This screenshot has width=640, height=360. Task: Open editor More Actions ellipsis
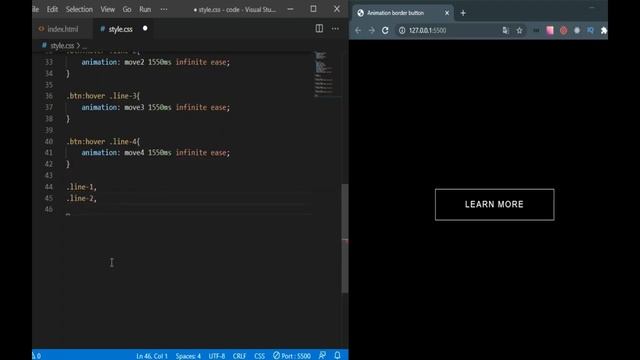pos(335,29)
